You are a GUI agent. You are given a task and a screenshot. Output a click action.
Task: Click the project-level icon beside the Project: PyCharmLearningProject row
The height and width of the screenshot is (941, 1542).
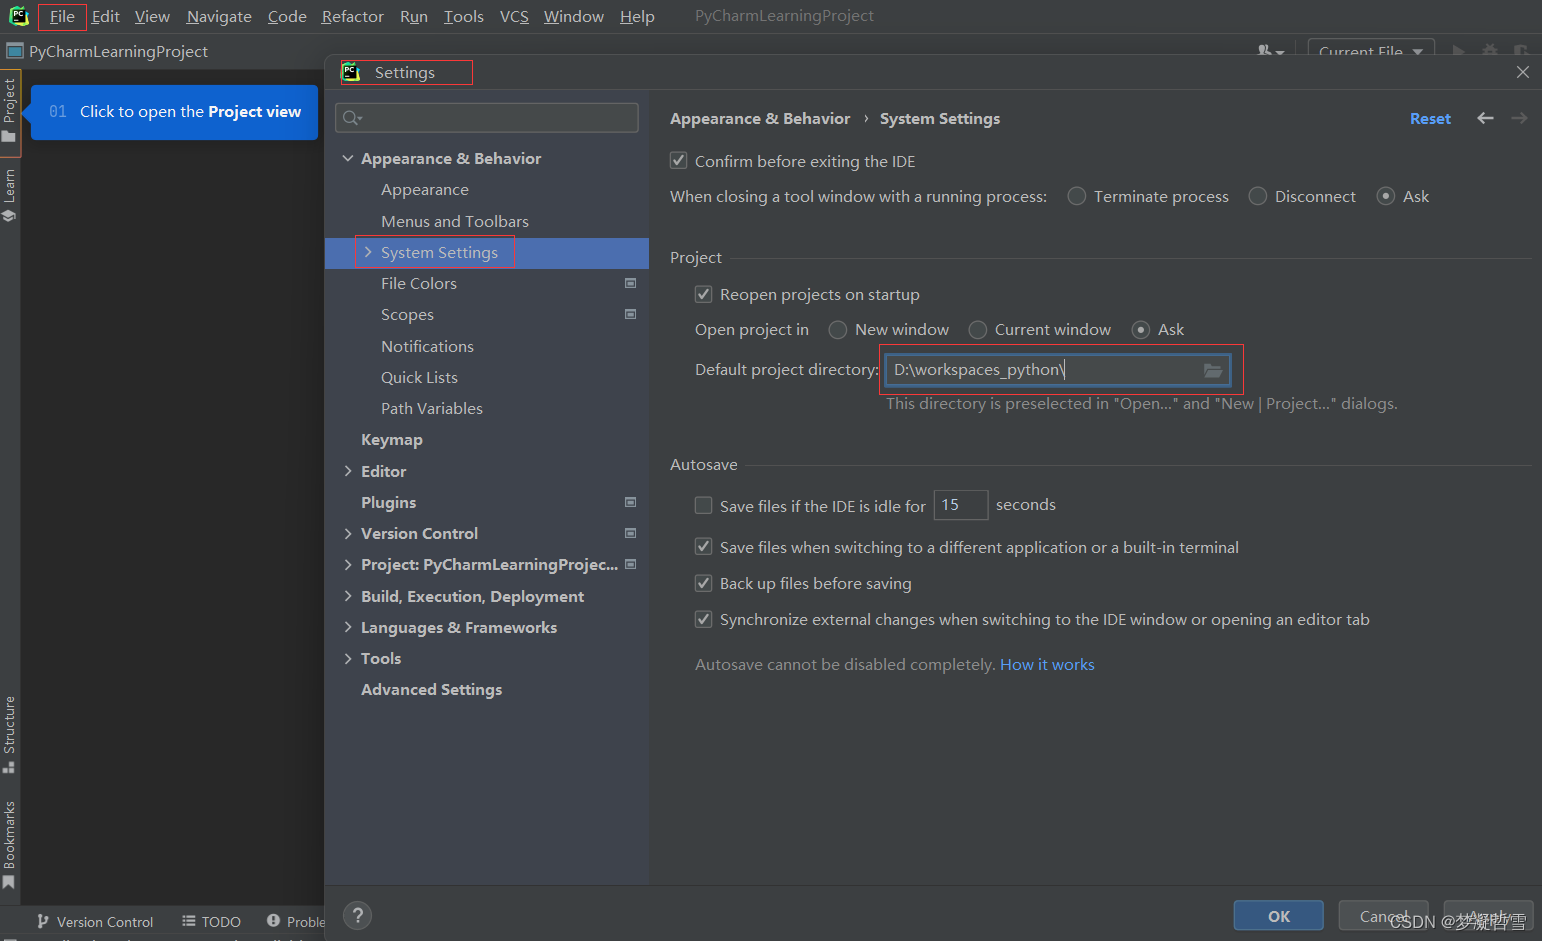click(x=630, y=564)
